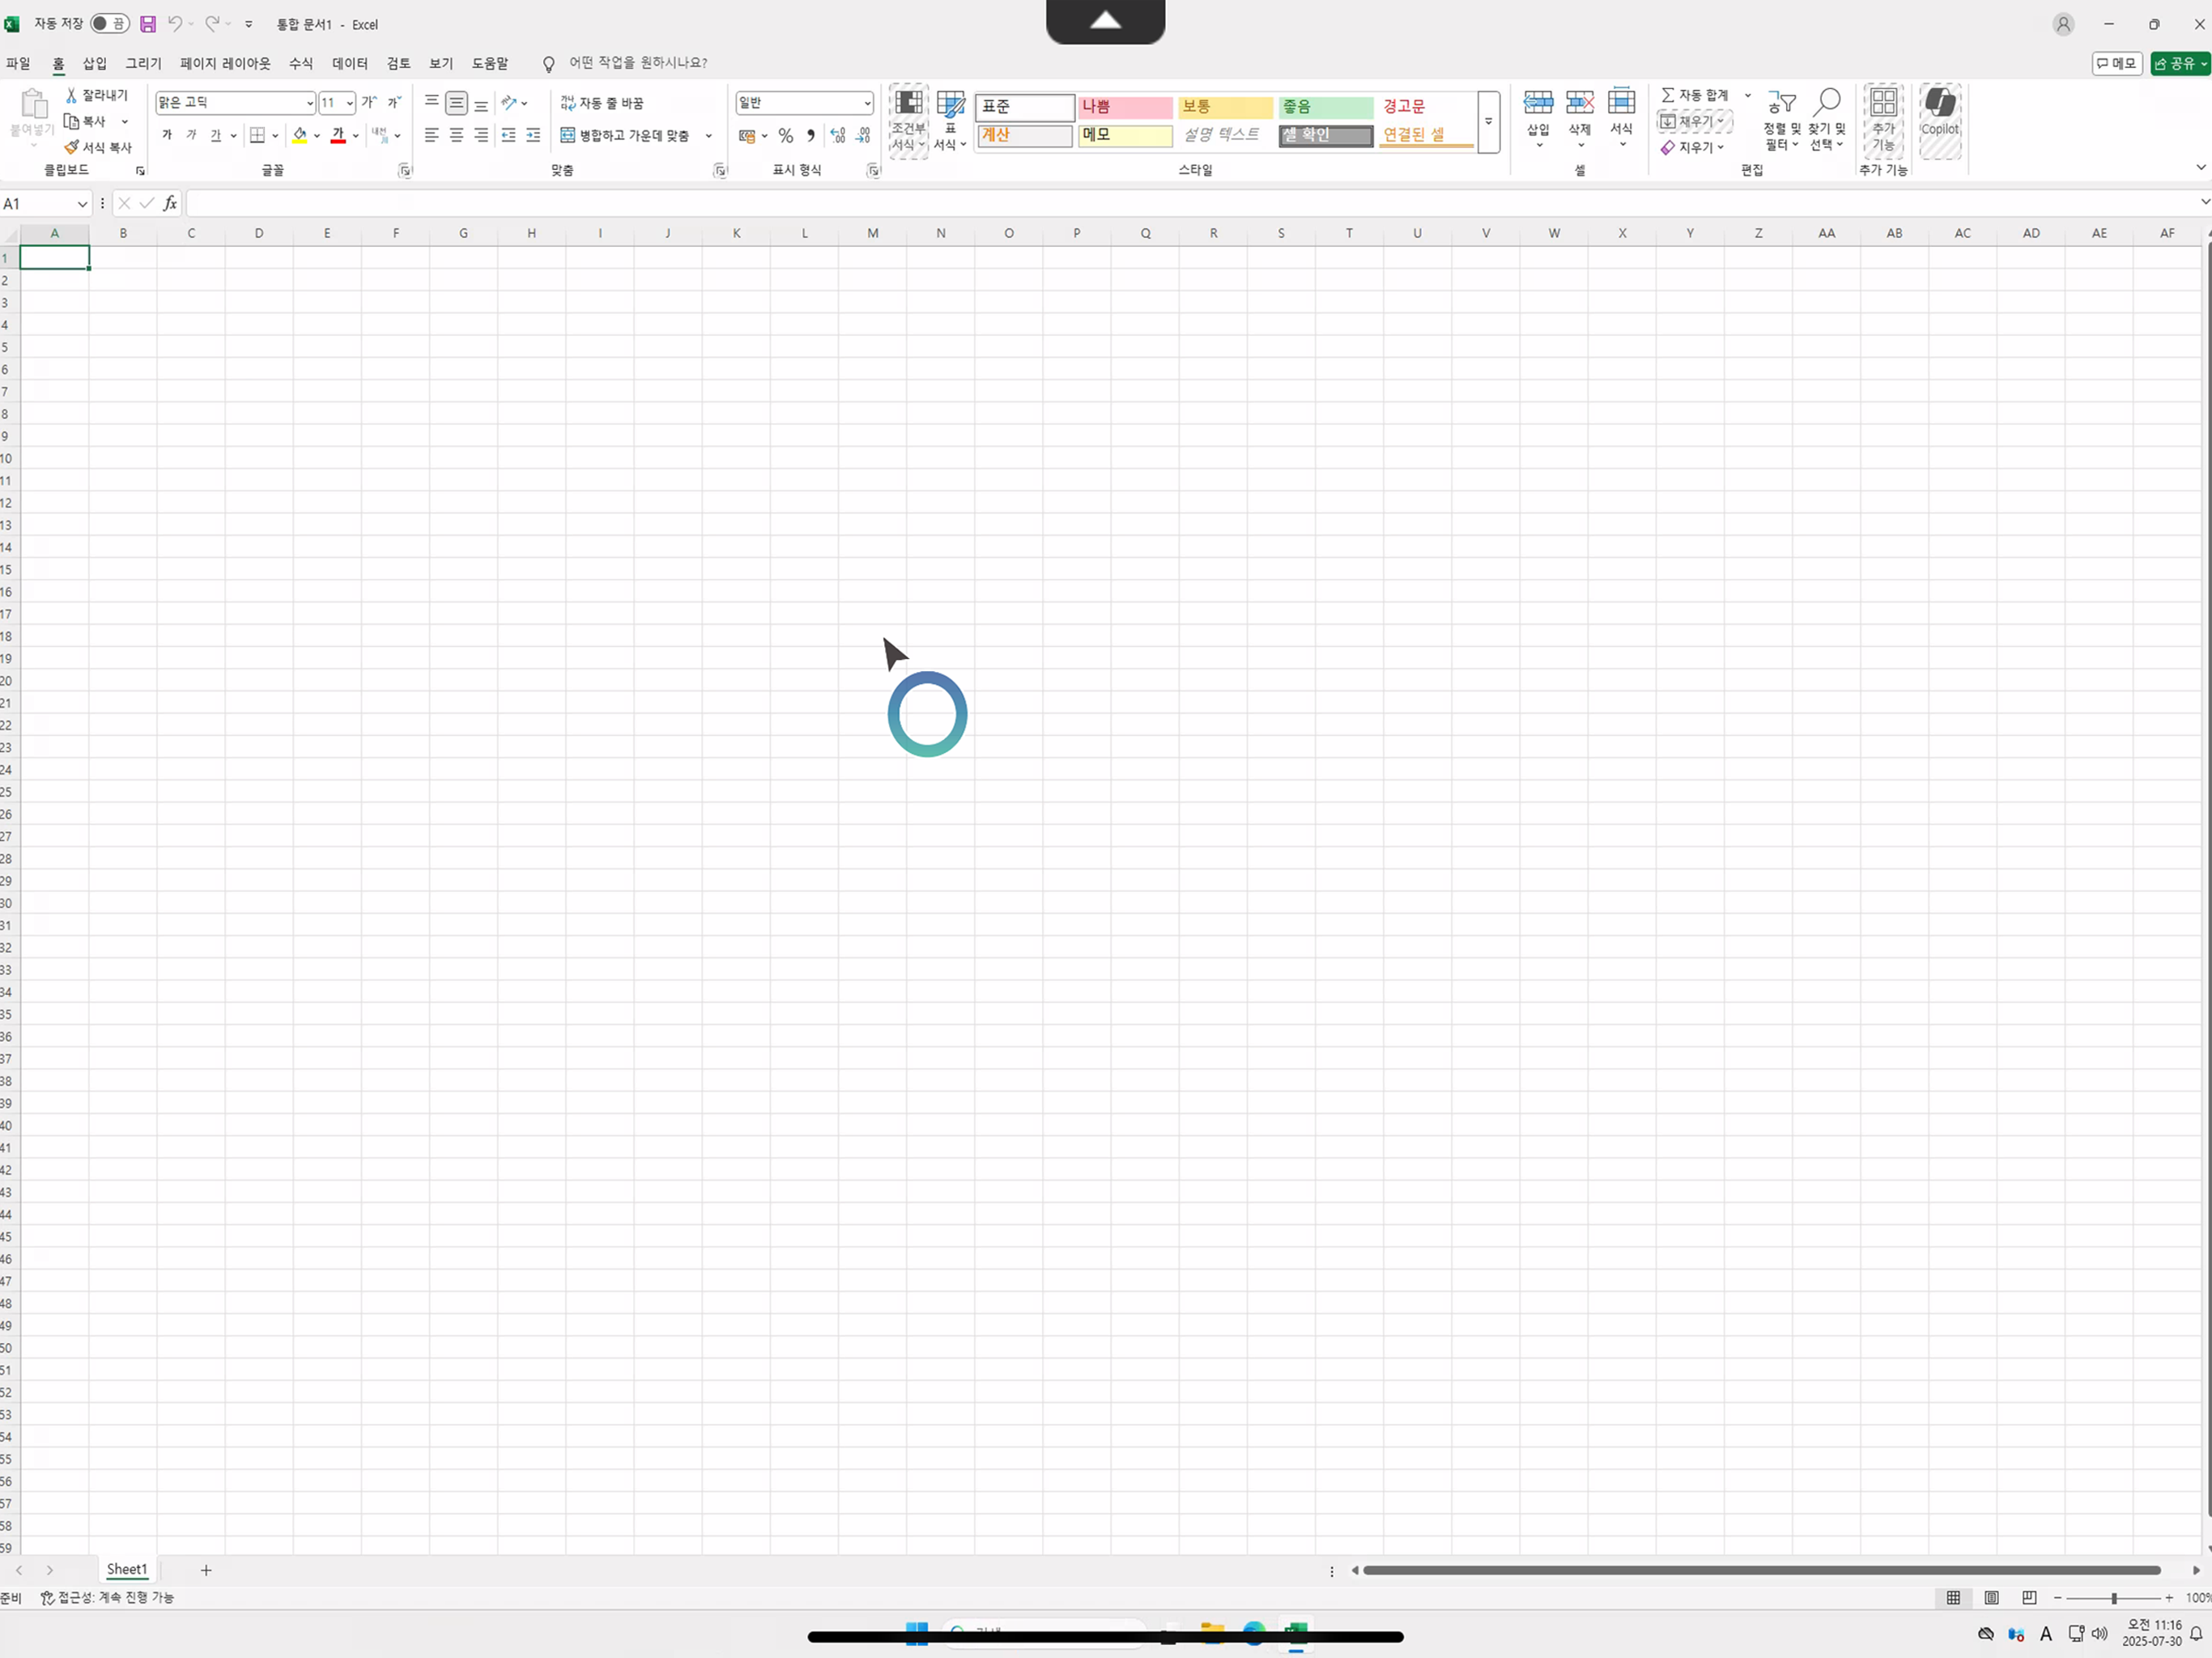The height and width of the screenshot is (1658, 2212).
Task: Click the Comments (메모) button
Action: 2117,63
